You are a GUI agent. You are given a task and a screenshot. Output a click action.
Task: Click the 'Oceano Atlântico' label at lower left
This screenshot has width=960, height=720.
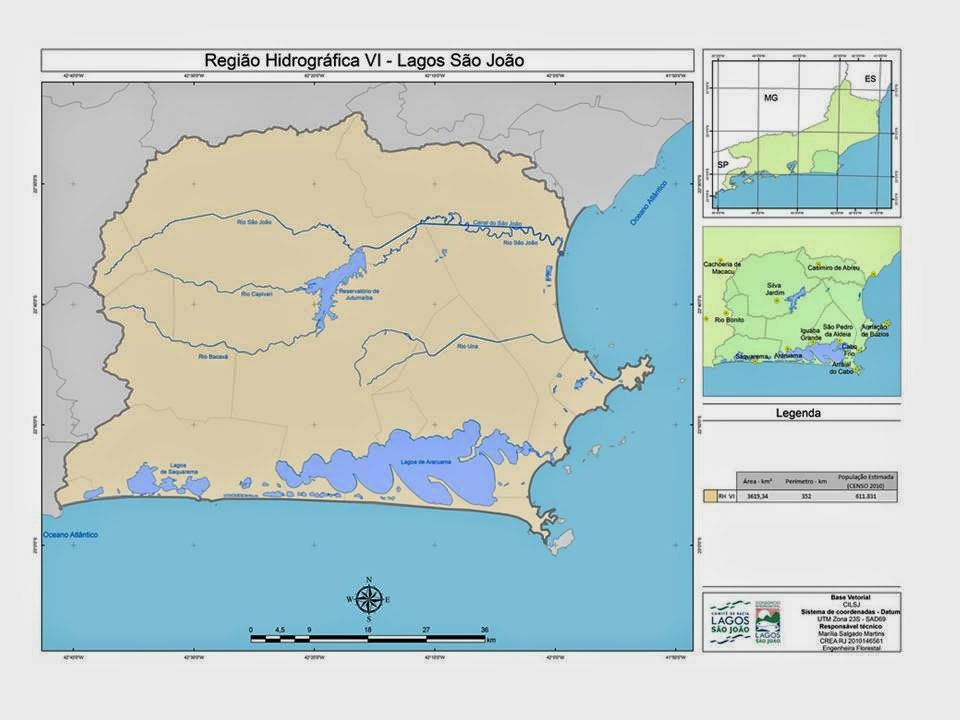pyautogui.click(x=70, y=534)
